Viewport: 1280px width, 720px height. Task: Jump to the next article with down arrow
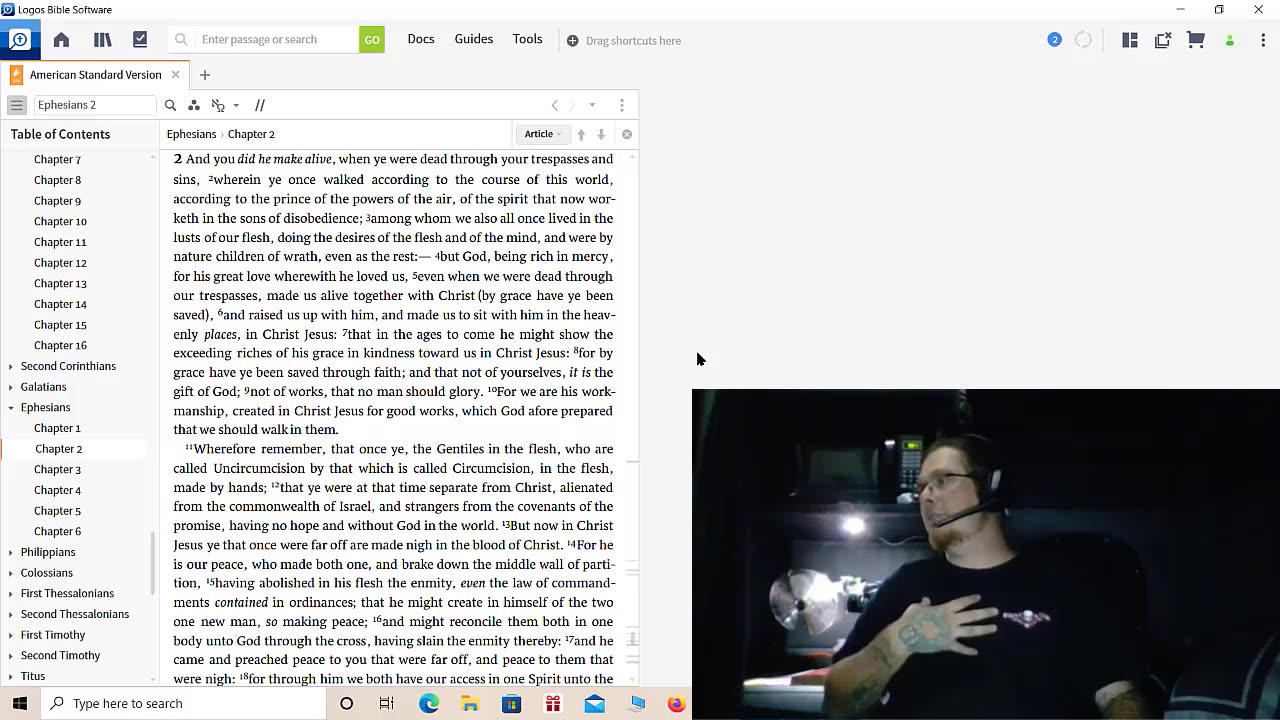click(x=601, y=134)
